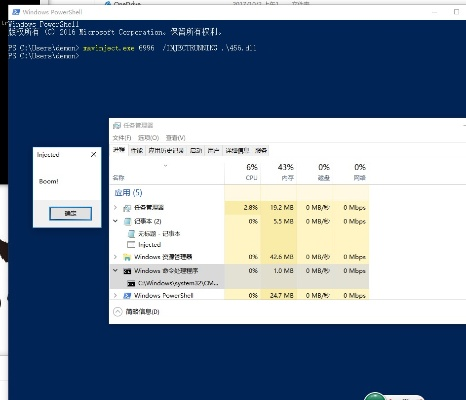Close the Injected message box with the X
This screenshot has height=400, width=466.
pyautogui.click(x=94, y=154)
